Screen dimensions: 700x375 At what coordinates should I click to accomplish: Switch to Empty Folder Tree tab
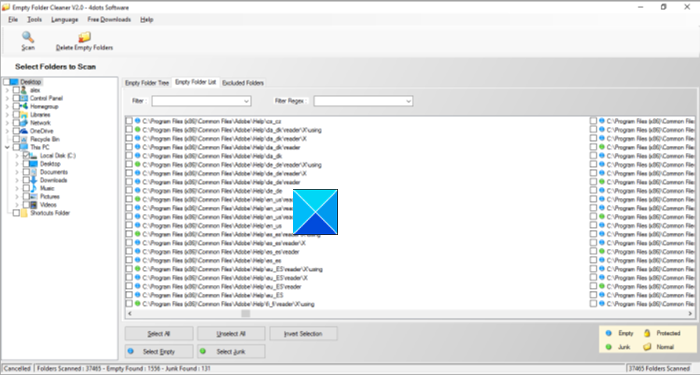click(x=147, y=83)
